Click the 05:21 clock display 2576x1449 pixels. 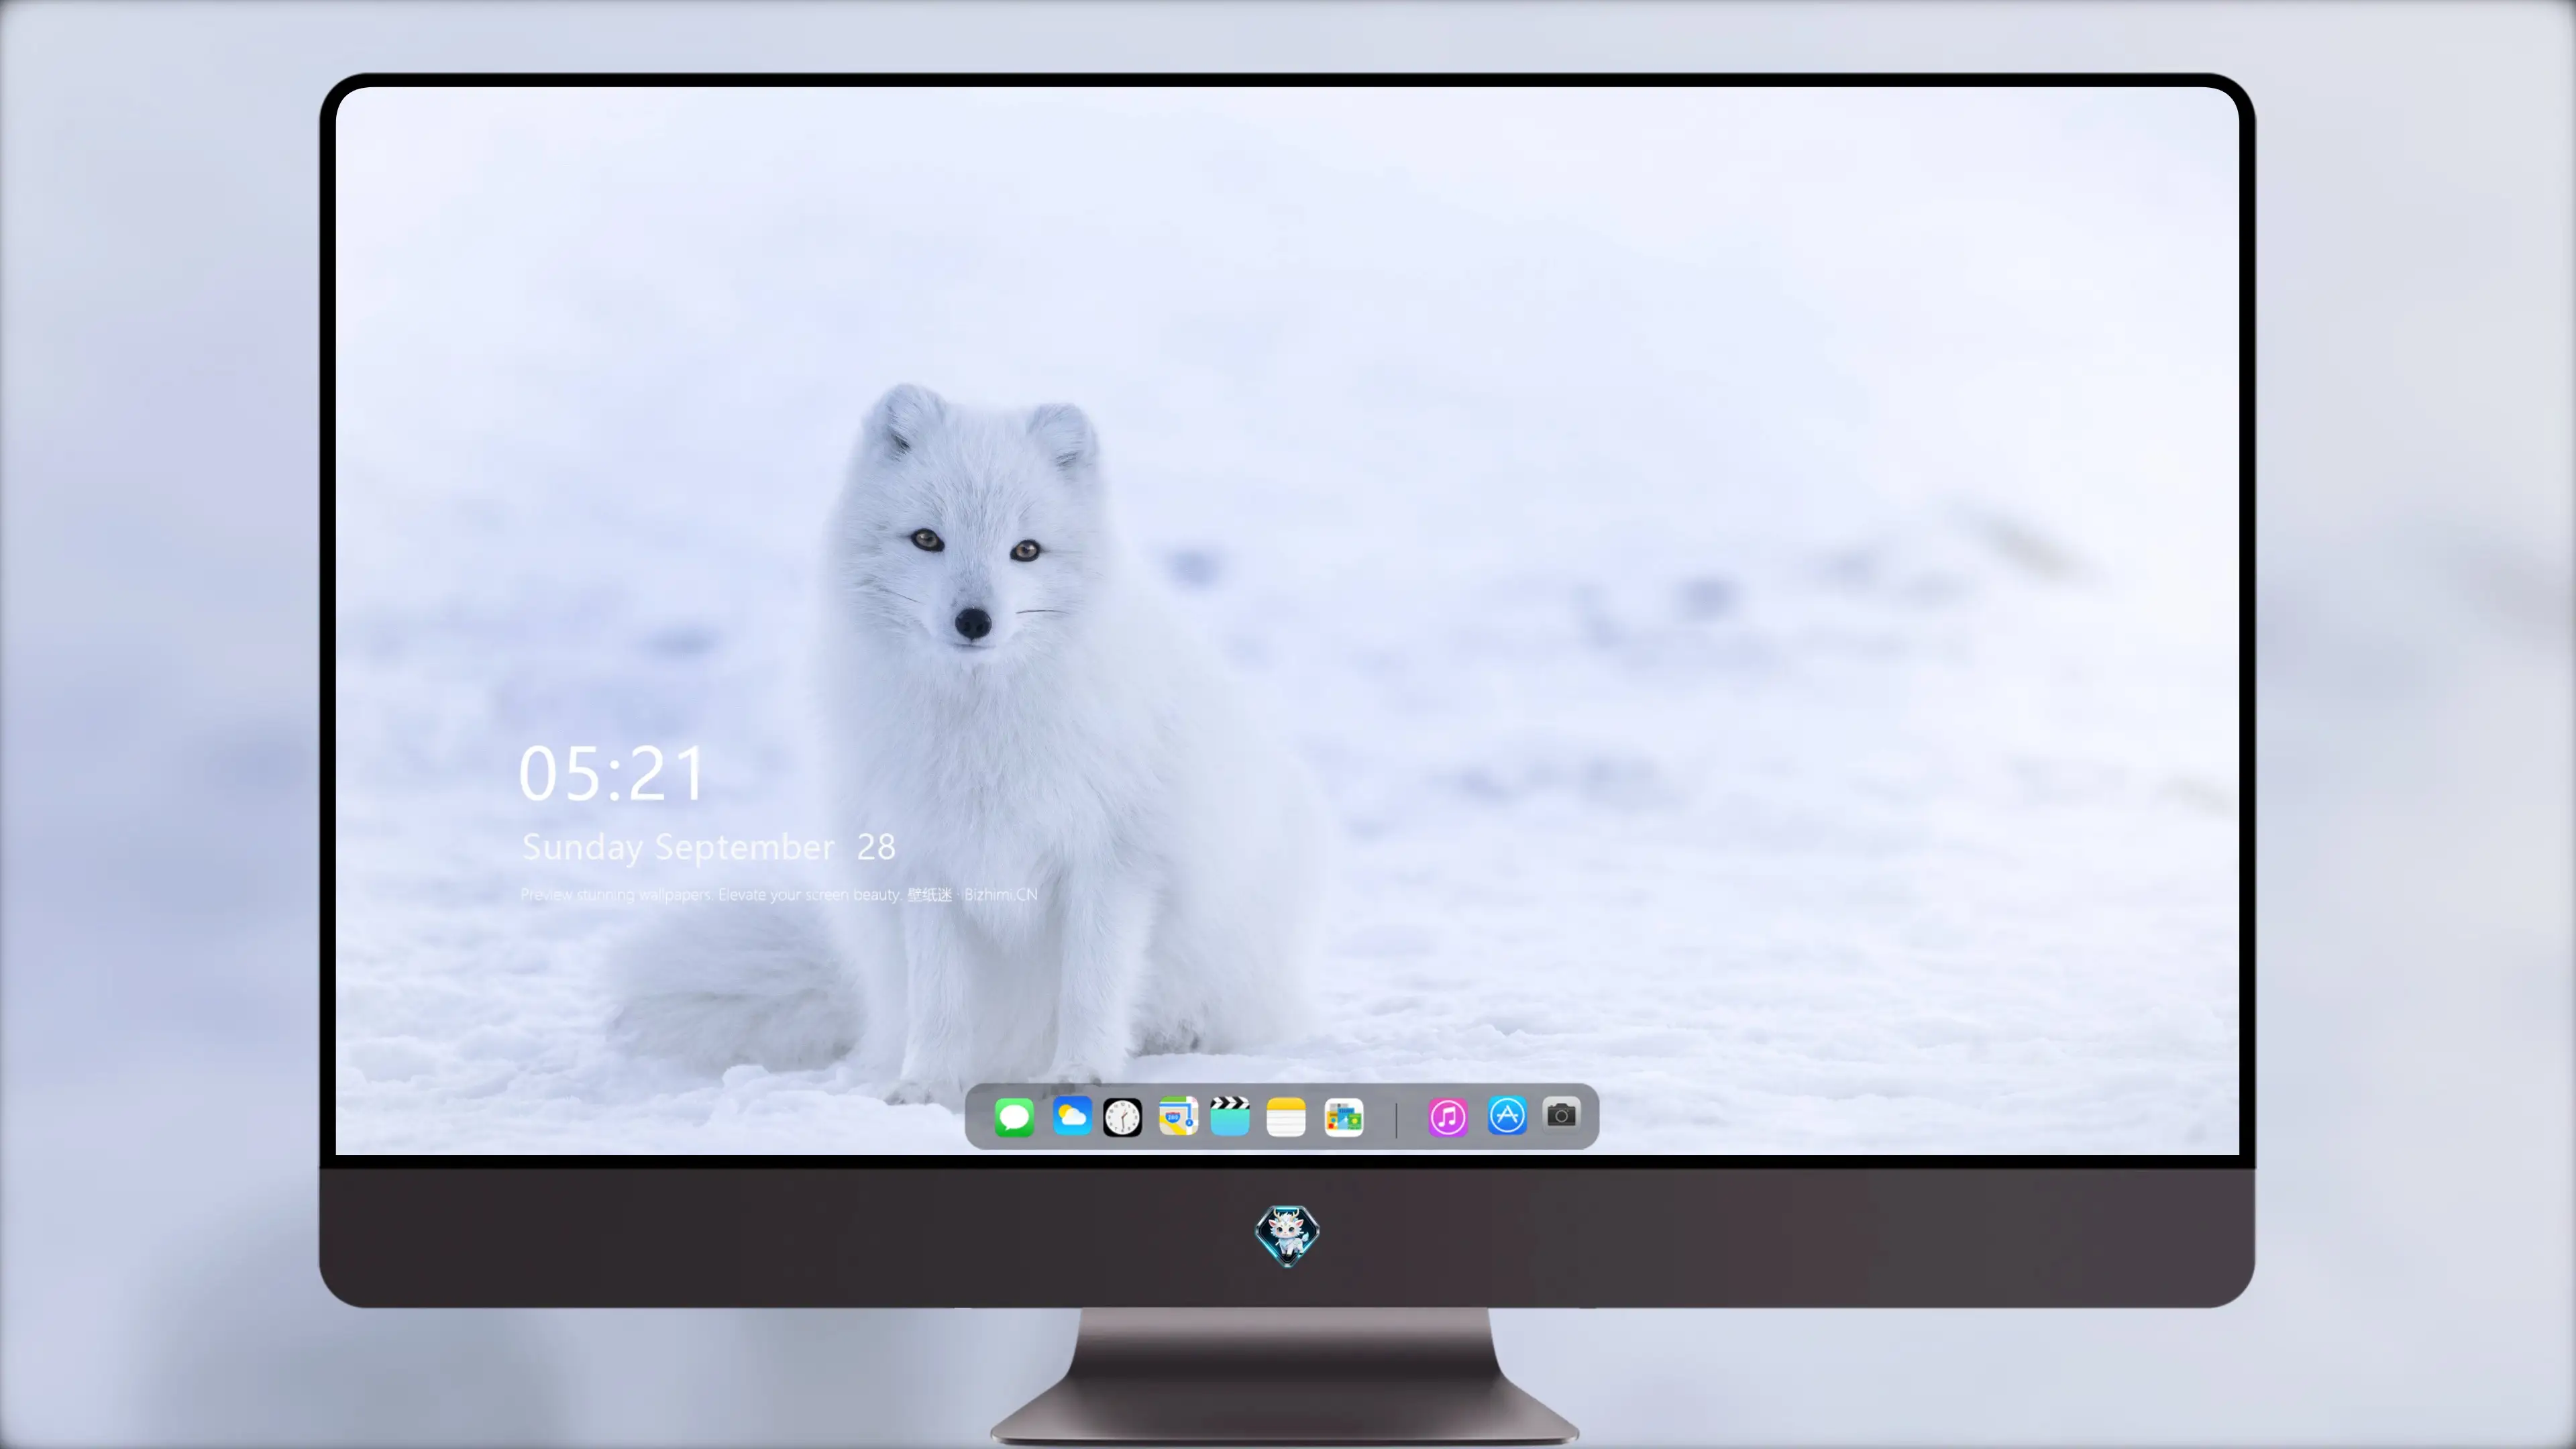pyautogui.click(x=612, y=773)
